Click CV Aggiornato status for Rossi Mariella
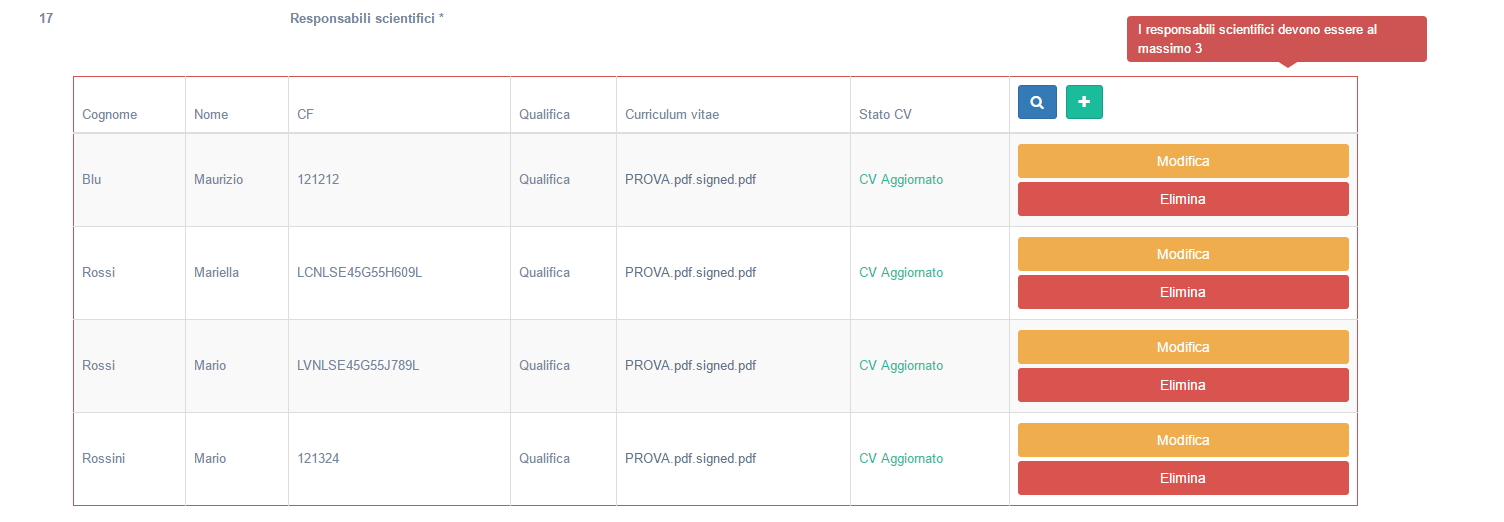Image resolution: width=1504 pixels, height=522 pixels. (901, 273)
